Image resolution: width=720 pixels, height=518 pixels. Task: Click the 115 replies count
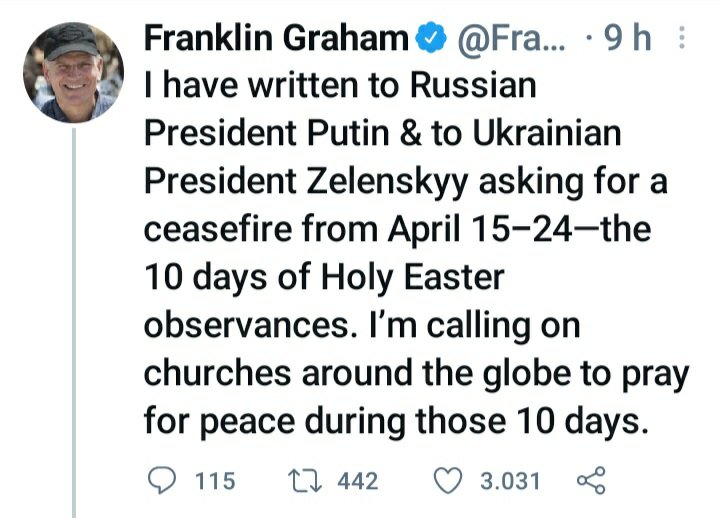(214, 482)
